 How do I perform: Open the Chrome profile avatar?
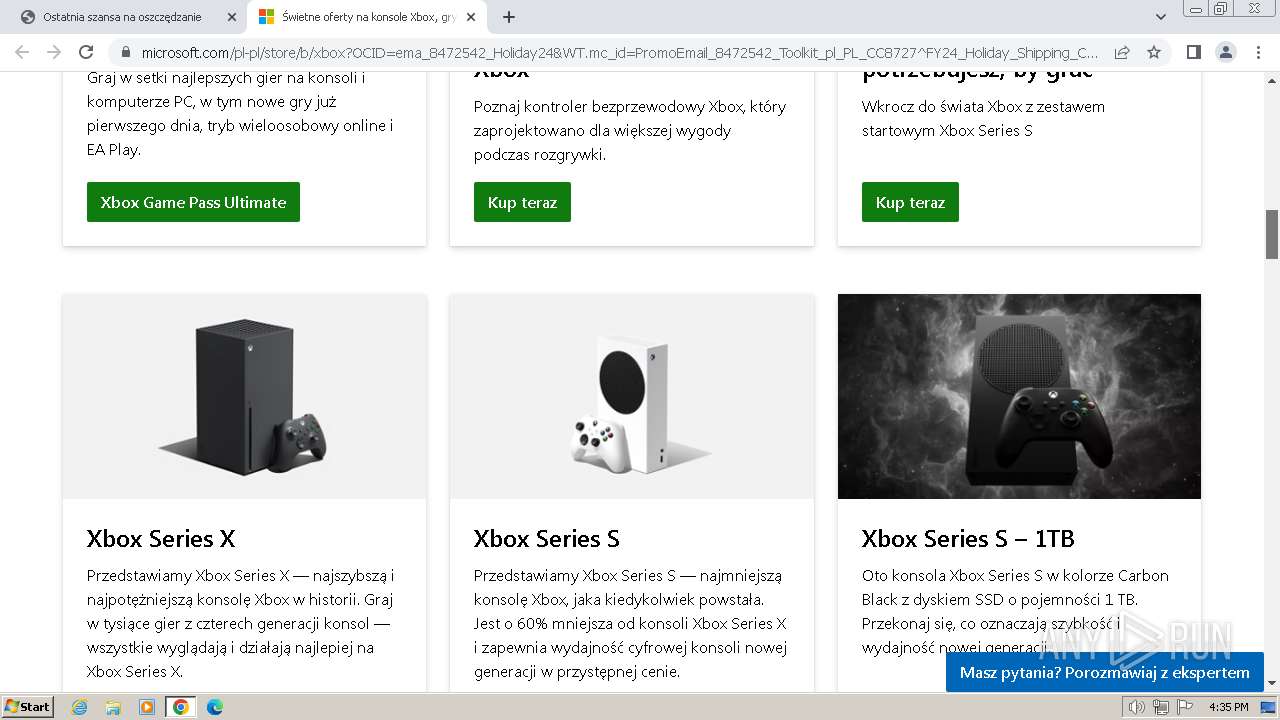click(1225, 52)
